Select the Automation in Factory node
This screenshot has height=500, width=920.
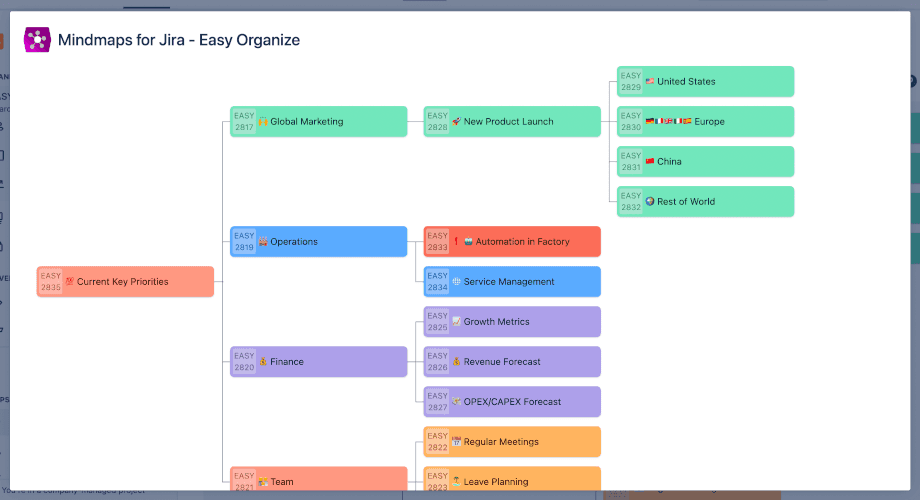tap(512, 242)
